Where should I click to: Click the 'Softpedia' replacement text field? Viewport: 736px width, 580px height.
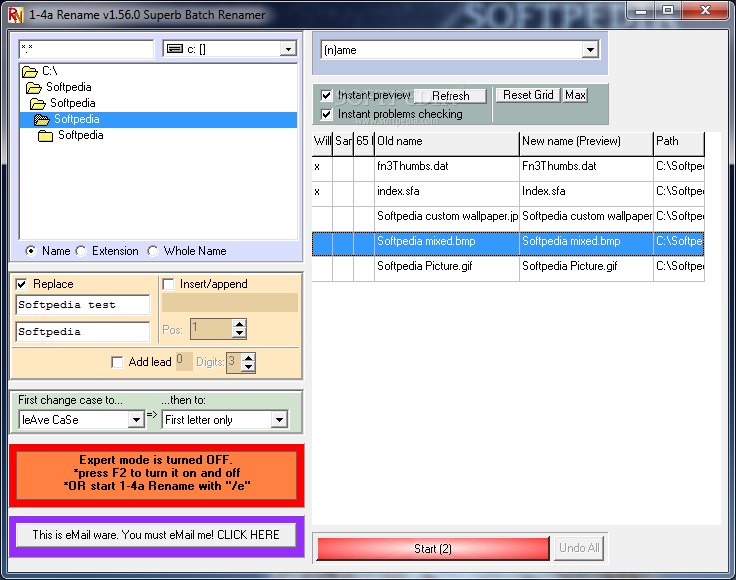[83, 332]
